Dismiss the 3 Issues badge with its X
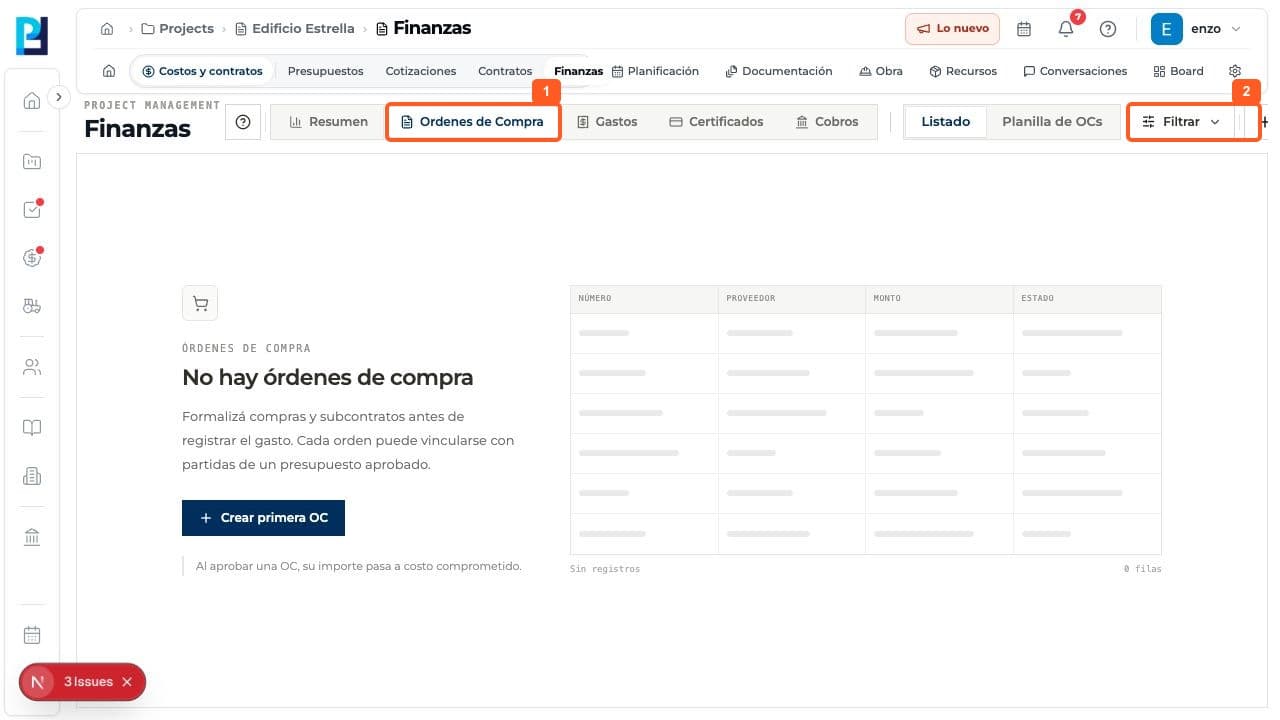1280x720 pixels. pos(127,682)
